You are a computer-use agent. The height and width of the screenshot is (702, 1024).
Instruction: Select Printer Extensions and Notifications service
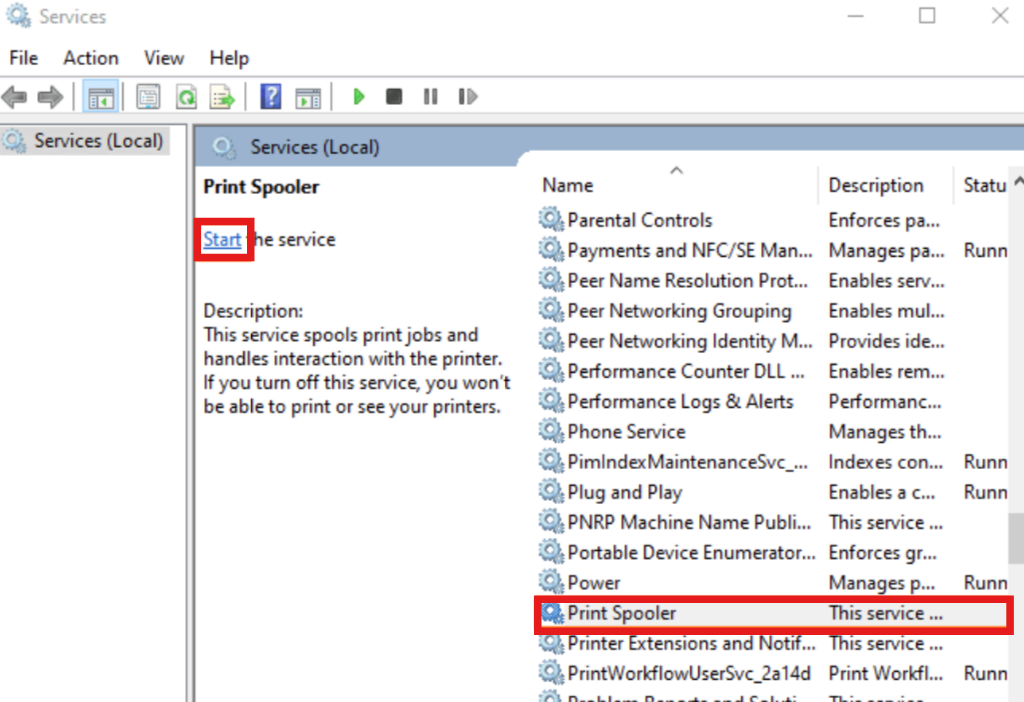tap(773, 643)
